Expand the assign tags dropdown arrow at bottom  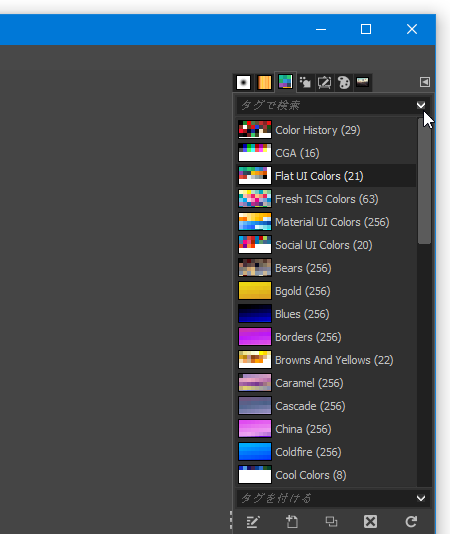pos(421,498)
